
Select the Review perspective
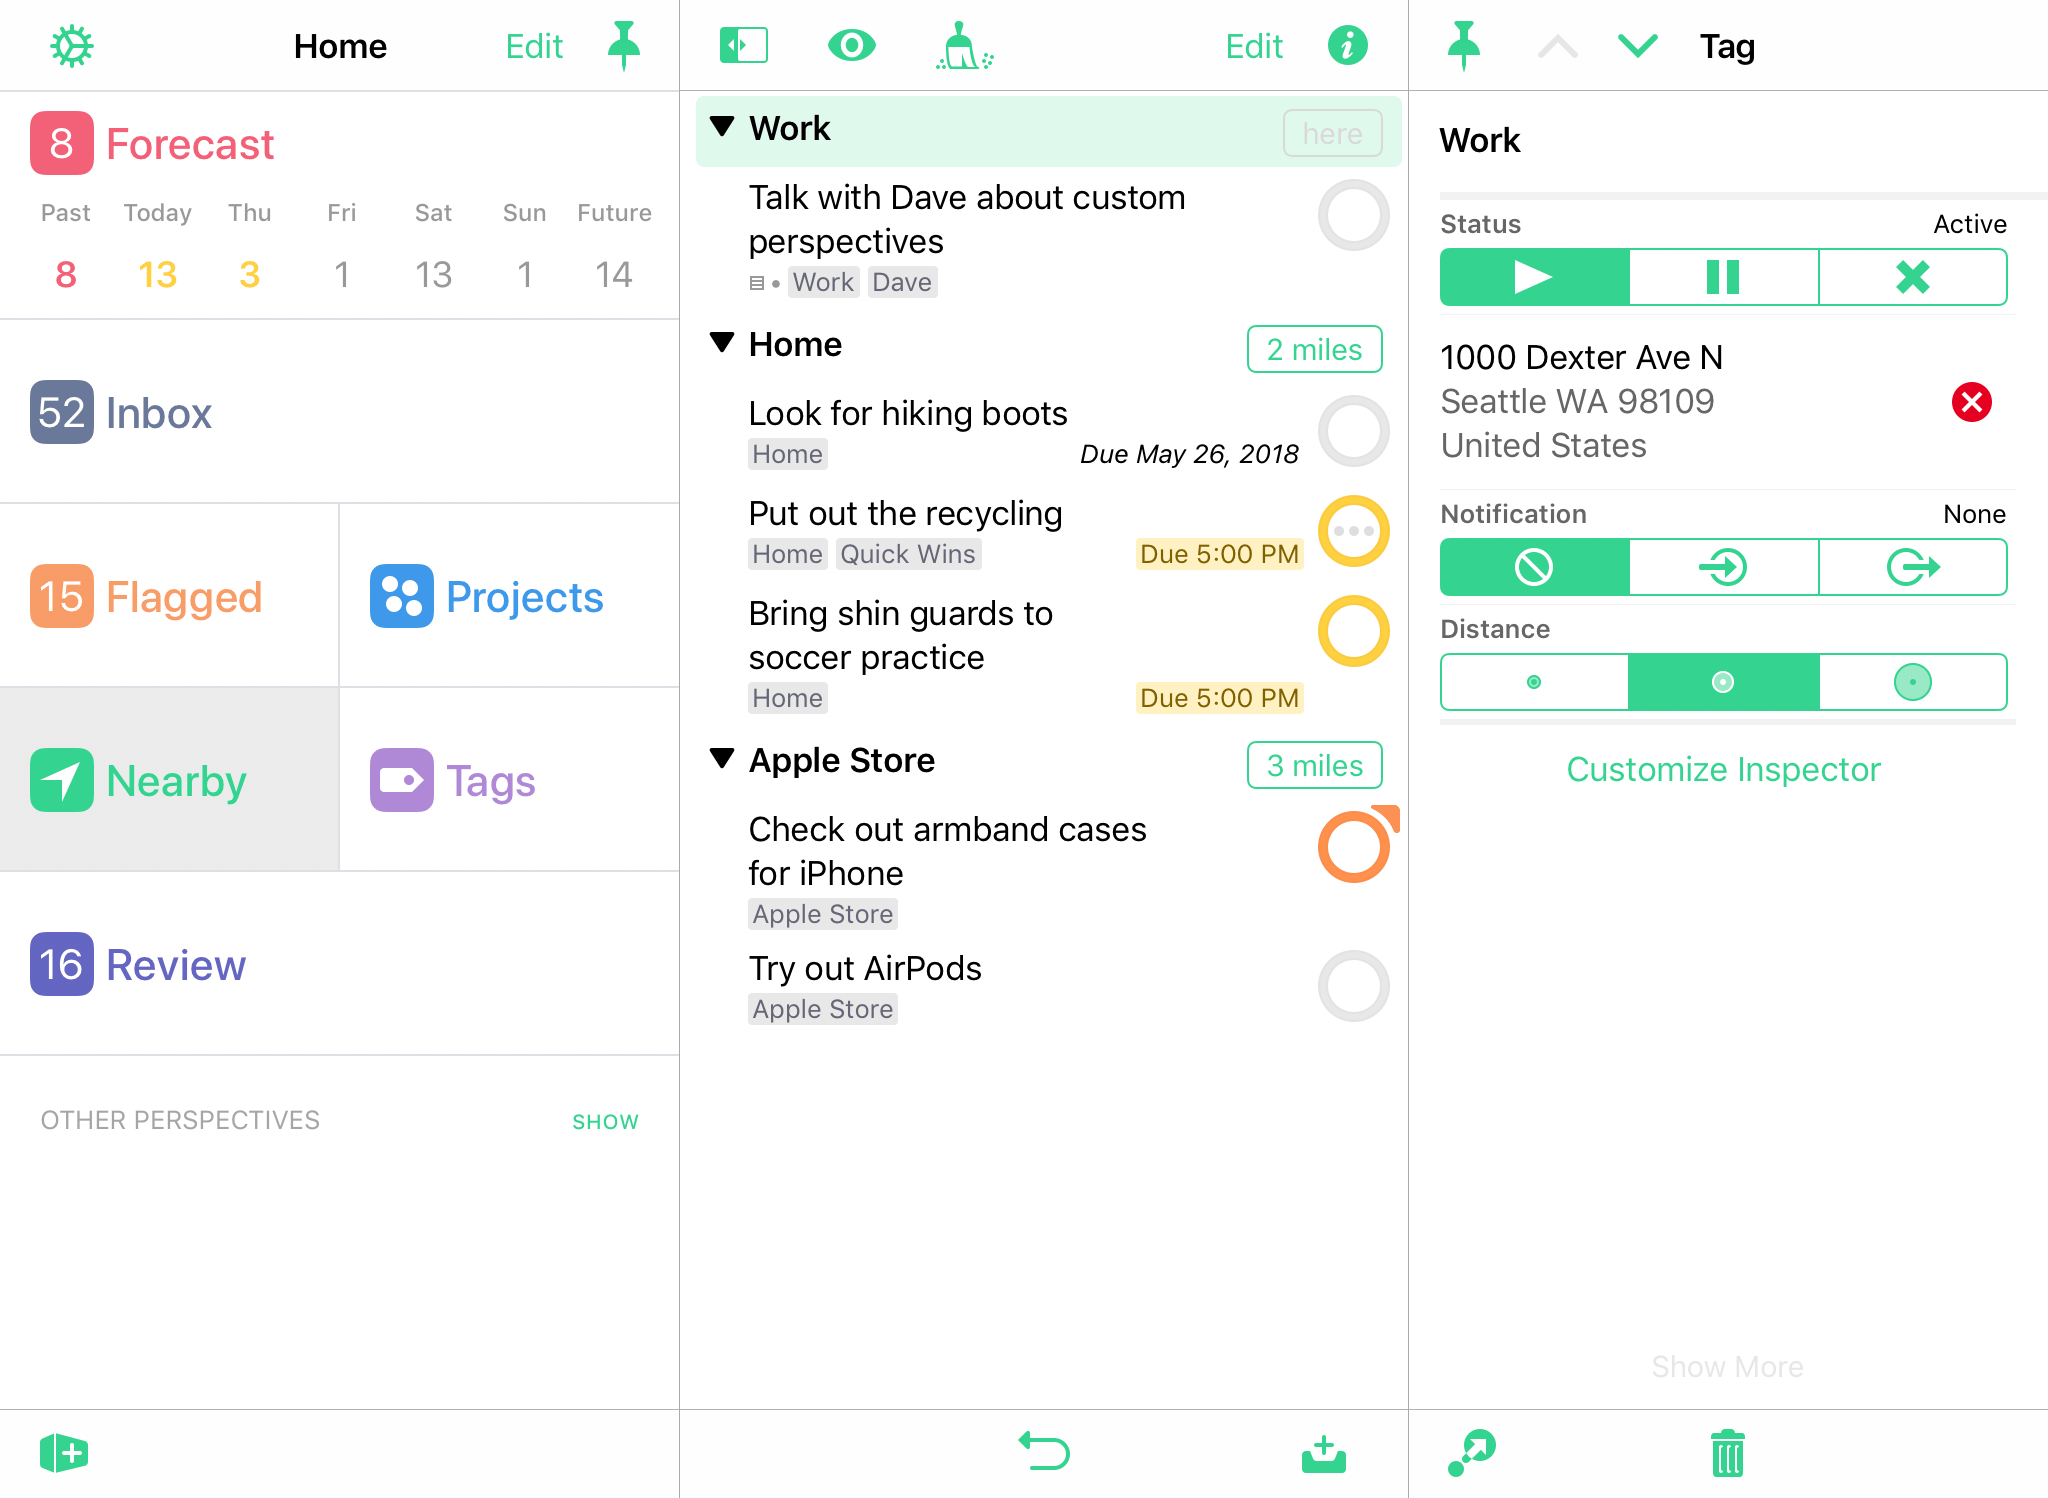pos(176,962)
